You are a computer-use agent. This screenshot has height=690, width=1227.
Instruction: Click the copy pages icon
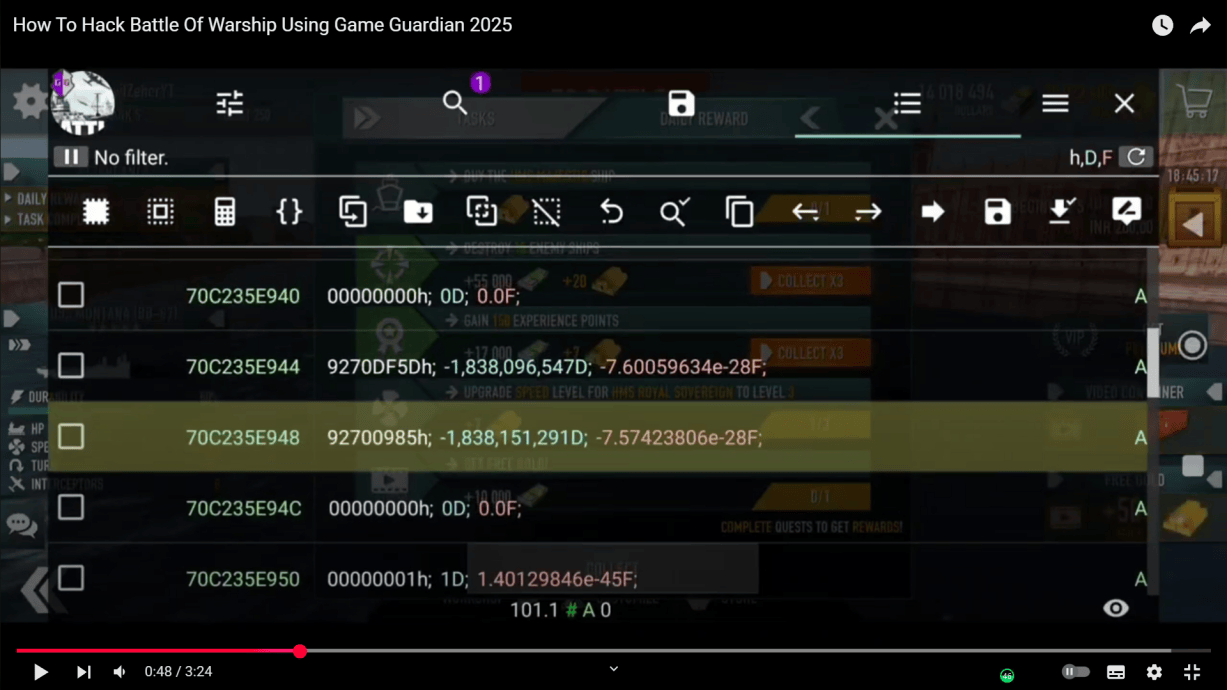(x=740, y=211)
